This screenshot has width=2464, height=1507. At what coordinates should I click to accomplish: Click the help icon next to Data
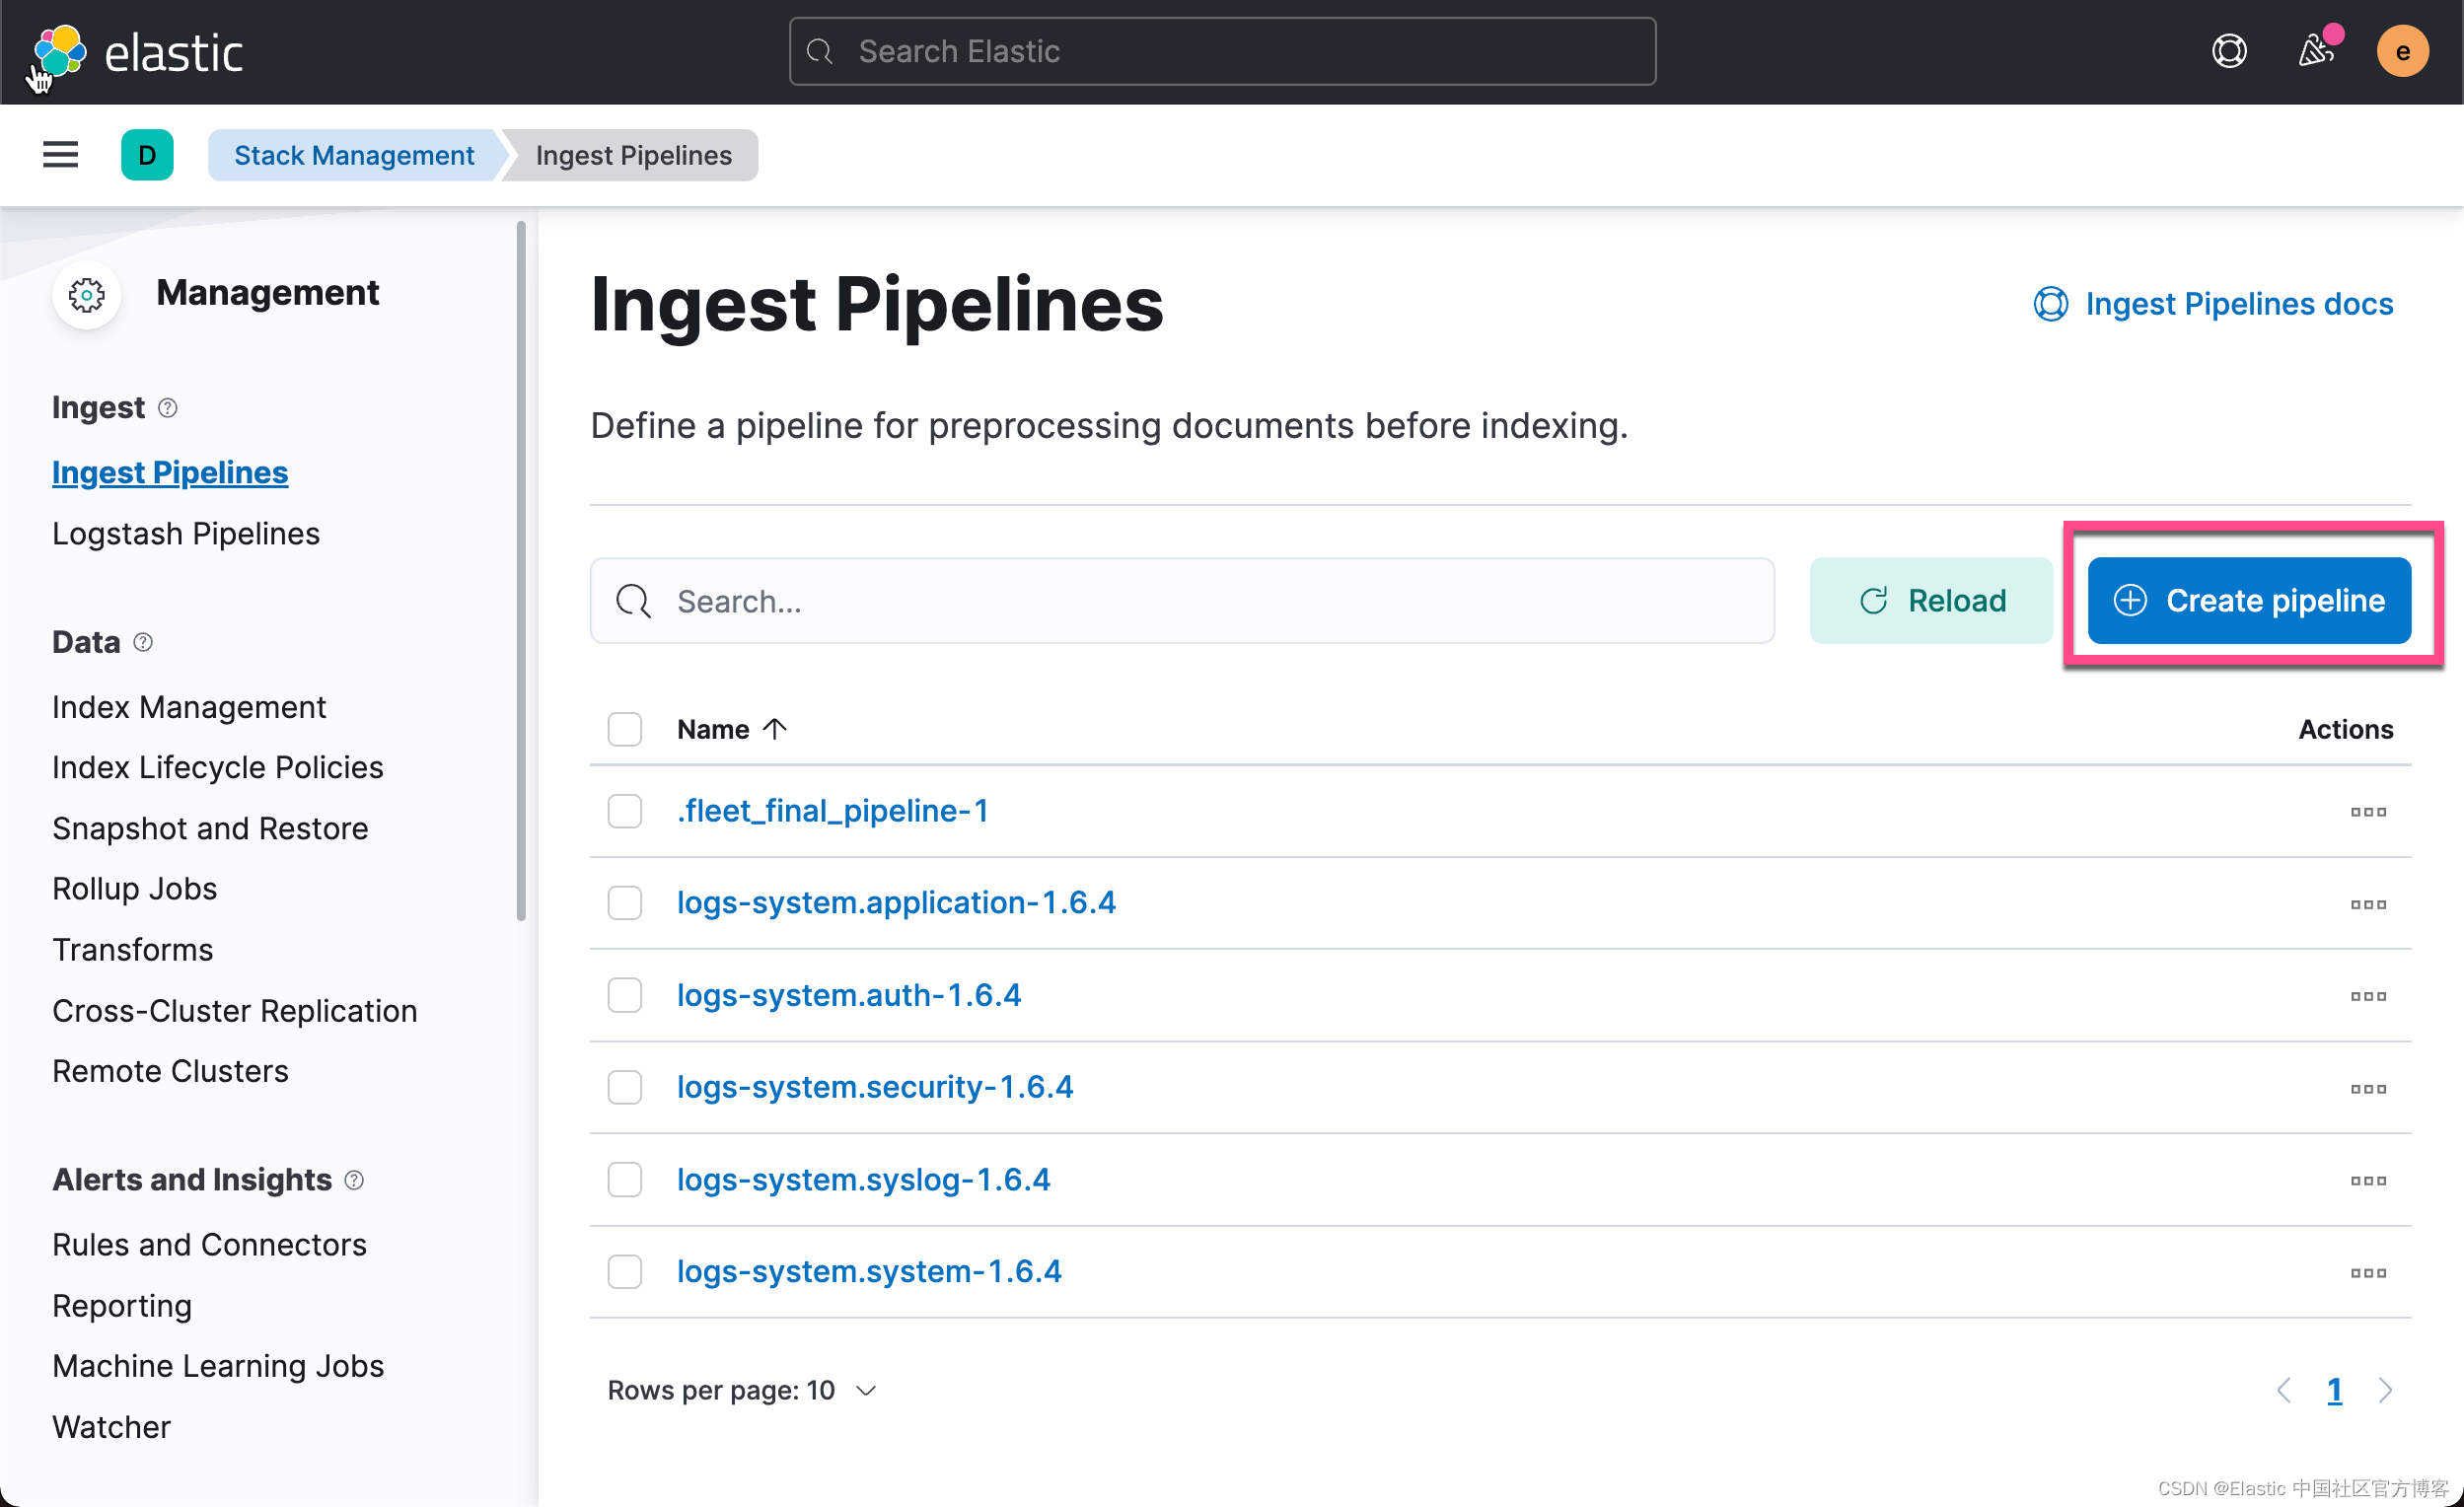pyautogui.click(x=143, y=642)
